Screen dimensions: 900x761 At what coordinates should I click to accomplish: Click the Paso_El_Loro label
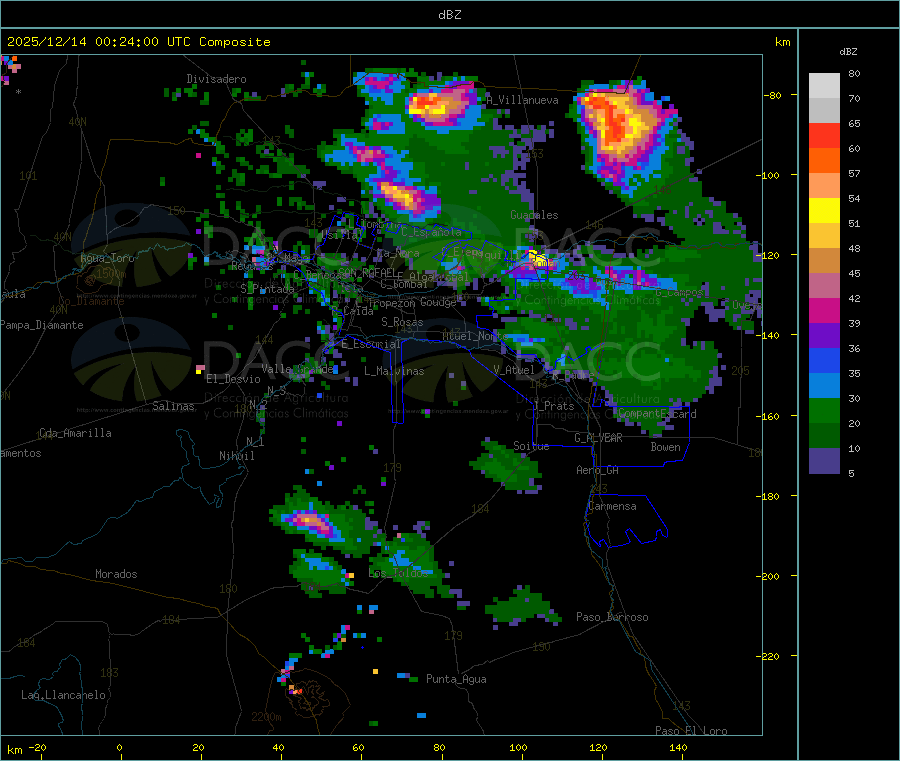point(692,731)
